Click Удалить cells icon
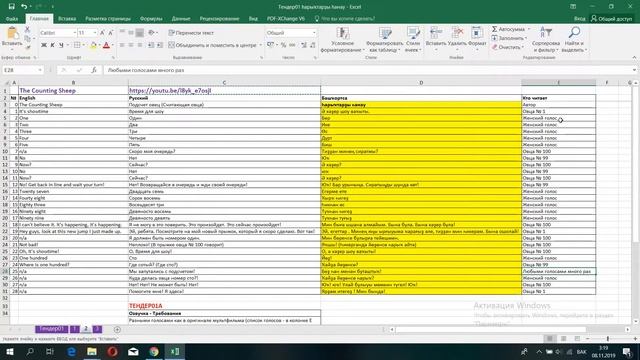Viewport: 640px width, 360px height. point(457,33)
